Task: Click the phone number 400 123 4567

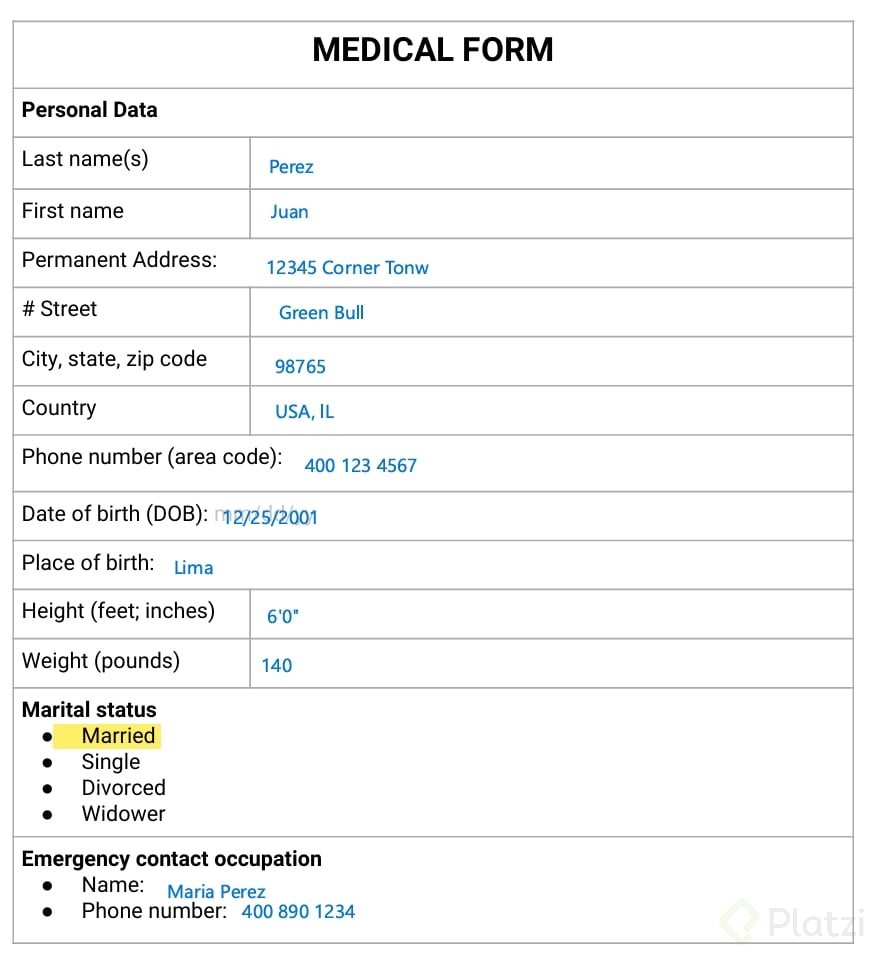Action: (360, 466)
